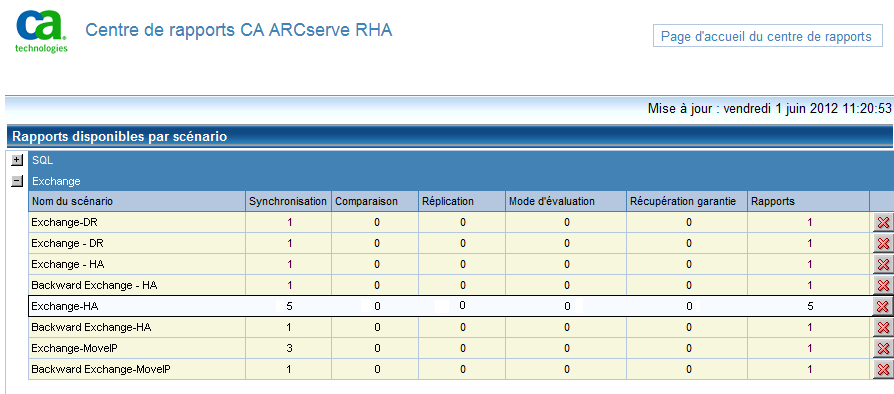Delete reports for Exchange-MoveIP
This screenshot has width=894, height=394.
pos(883,348)
